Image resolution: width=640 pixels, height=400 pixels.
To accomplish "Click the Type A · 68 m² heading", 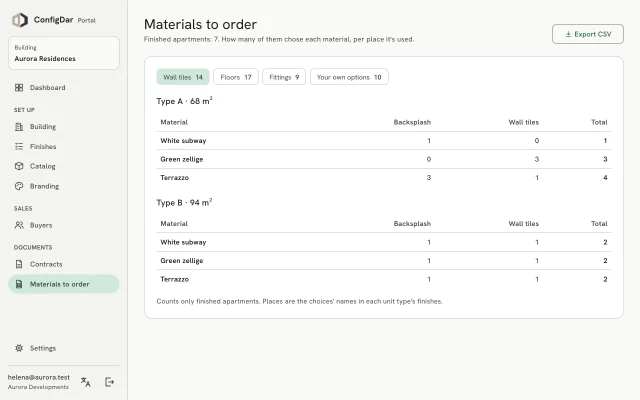I will [x=184, y=101].
